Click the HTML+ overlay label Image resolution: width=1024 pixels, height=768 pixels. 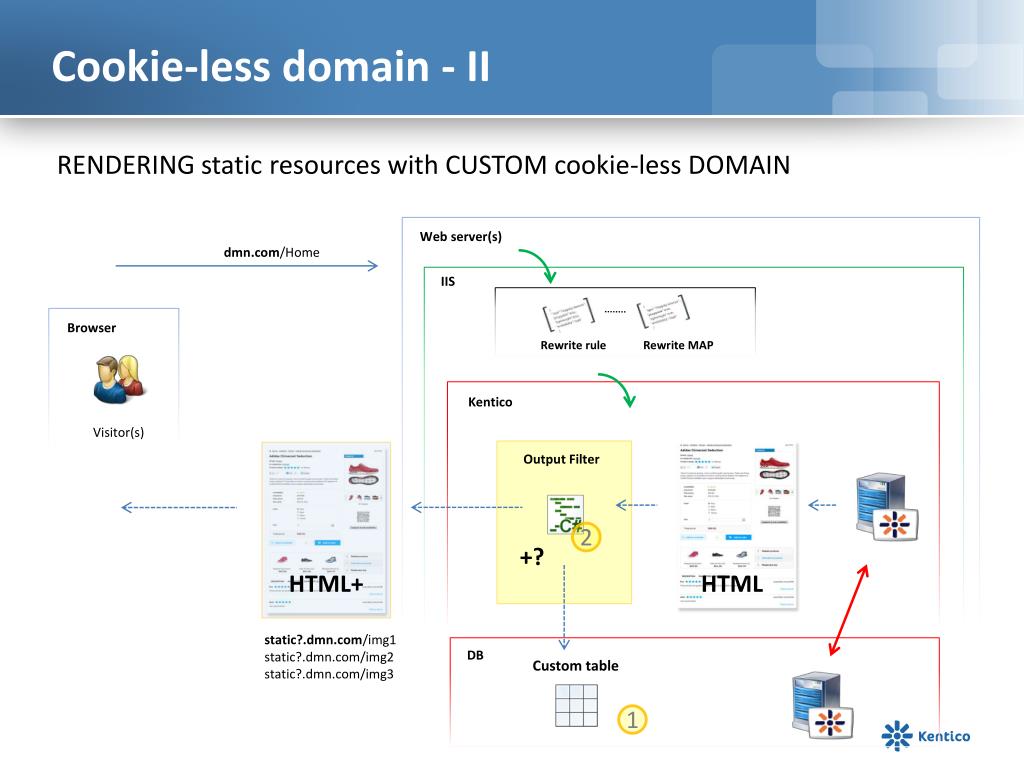pyautogui.click(x=326, y=584)
